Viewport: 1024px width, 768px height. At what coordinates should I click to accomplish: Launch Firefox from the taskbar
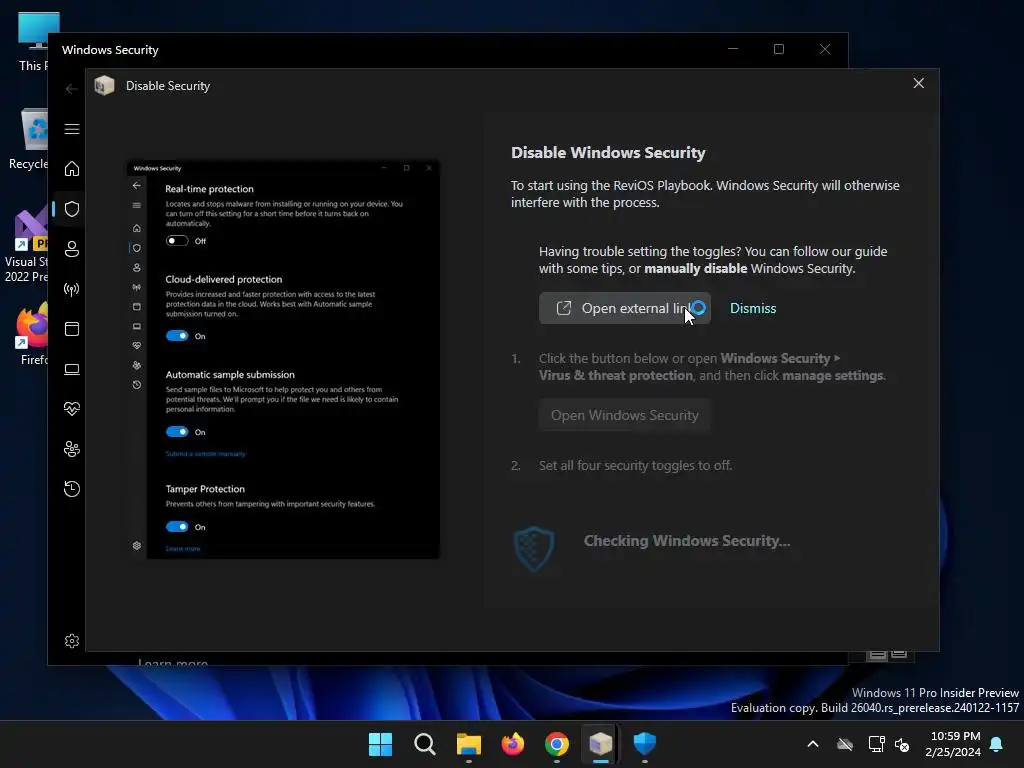pos(513,744)
